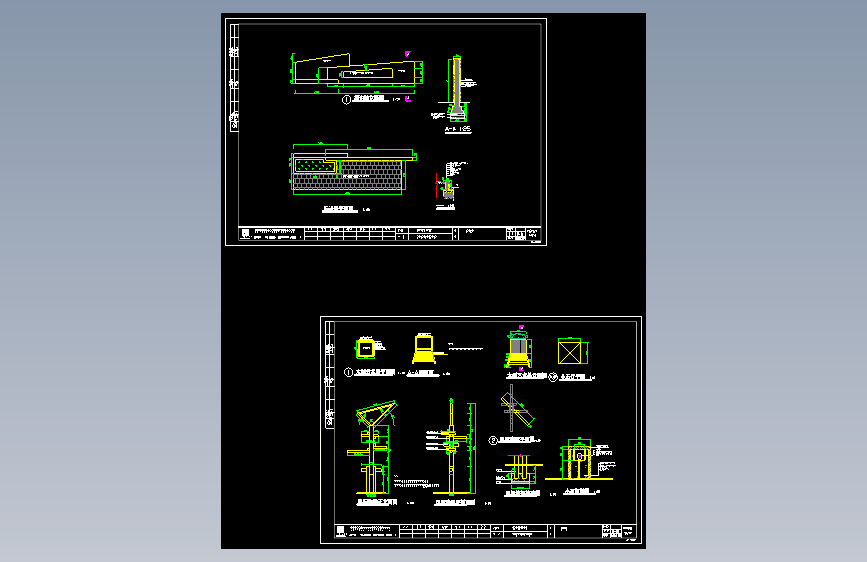Select the tall wall section above A-A 1:25

pyautogui.click(x=456, y=87)
